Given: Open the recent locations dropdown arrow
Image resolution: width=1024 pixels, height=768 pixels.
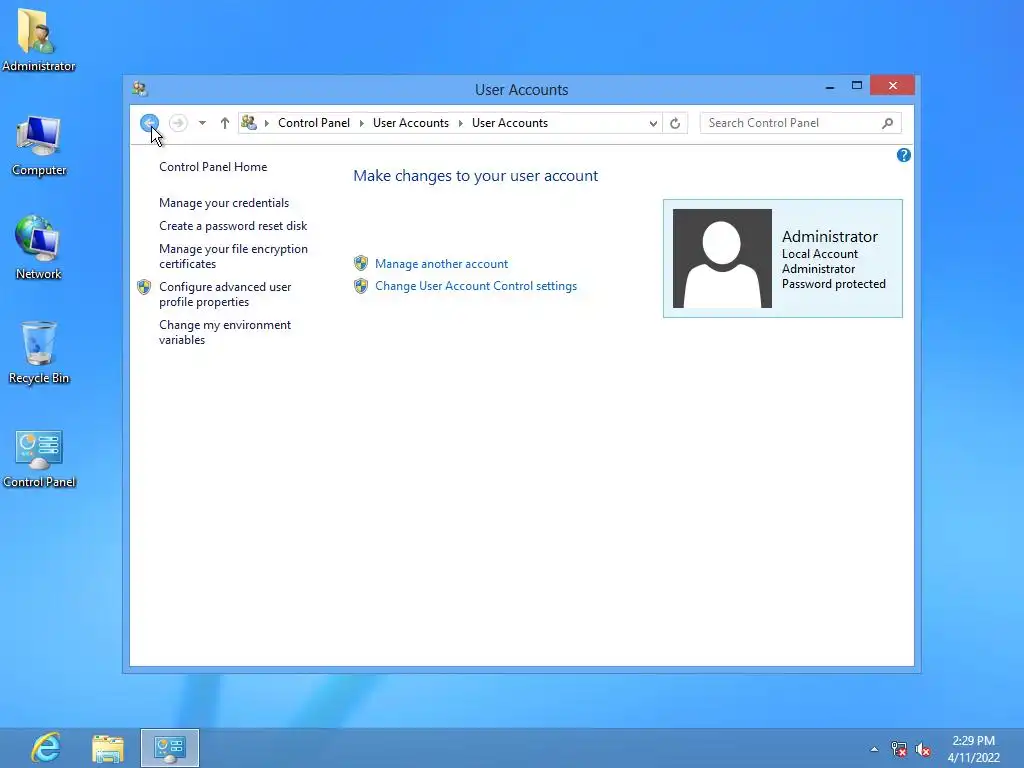Looking at the screenshot, I should tap(202, 123).
